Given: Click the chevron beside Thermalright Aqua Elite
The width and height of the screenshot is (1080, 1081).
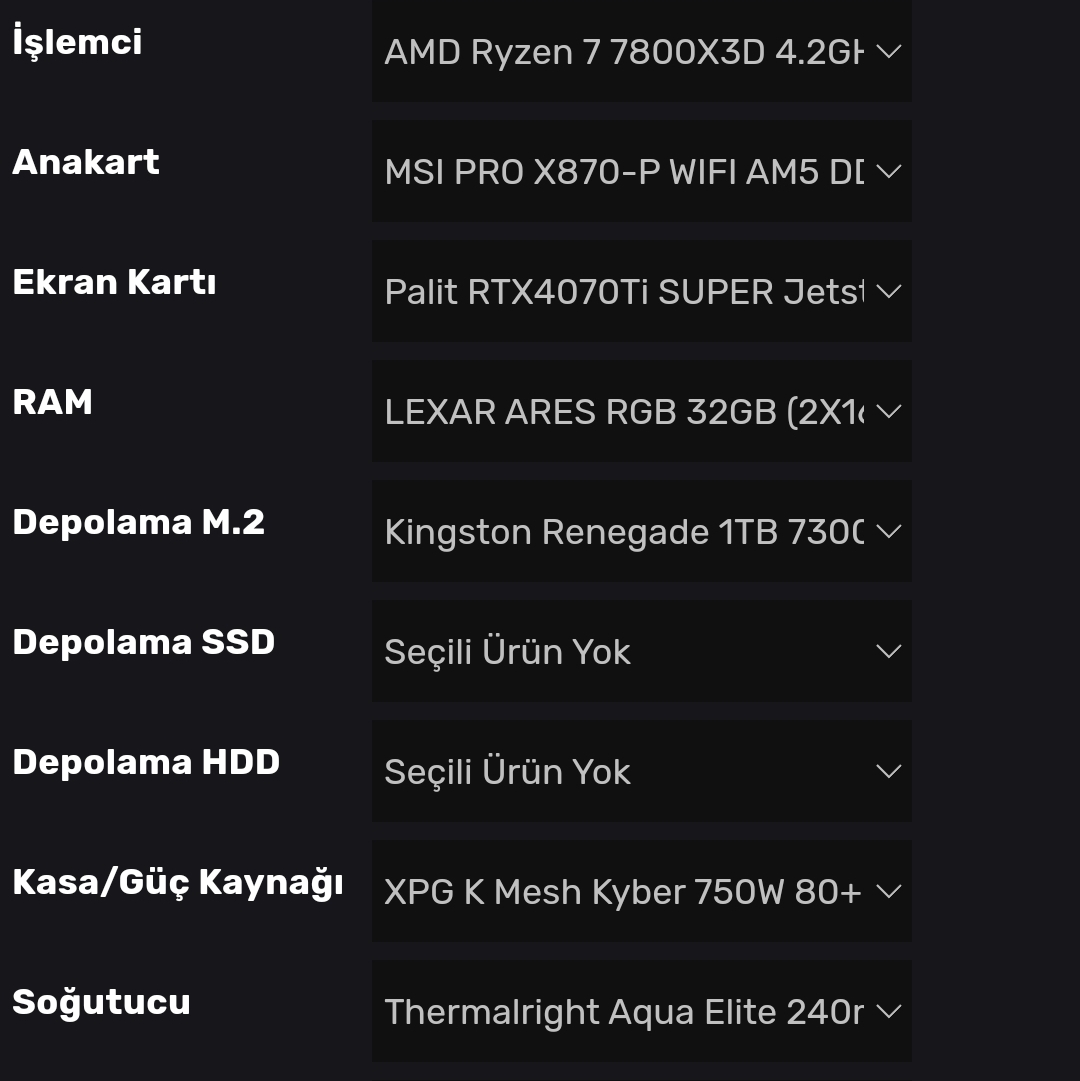Looking at the screenshot, I should (x=888, y=1011).
